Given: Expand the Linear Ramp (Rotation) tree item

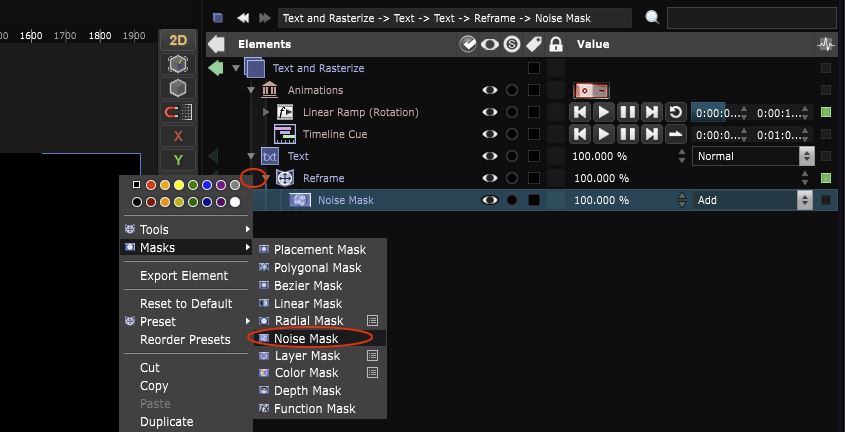Looking at the screenshot, I should click(x=266, y=112).
